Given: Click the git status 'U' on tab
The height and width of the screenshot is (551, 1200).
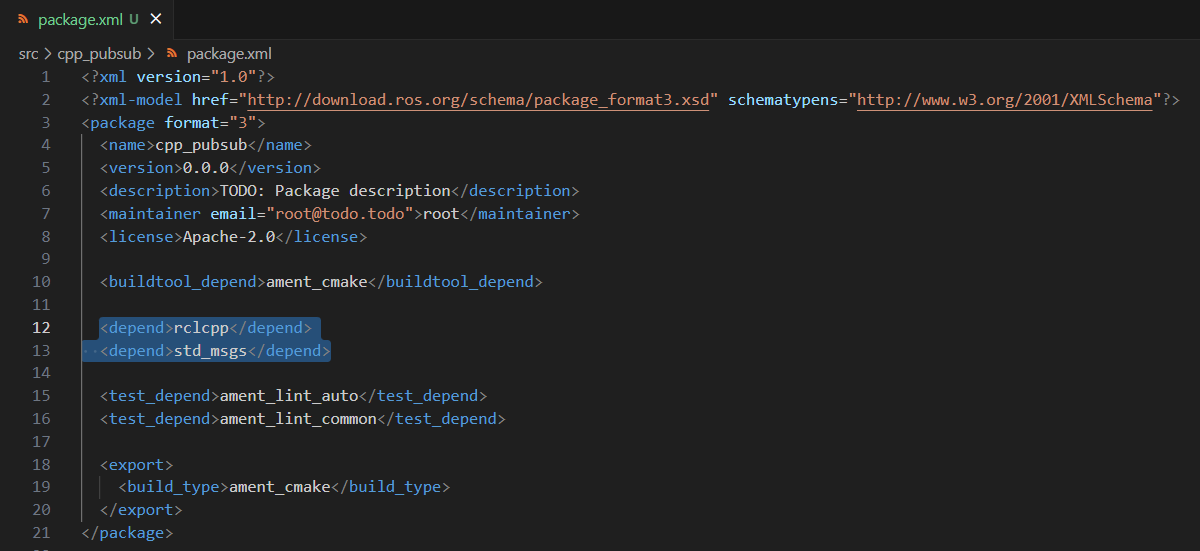Looking at the screenshot, I should [x=134, y=19].
